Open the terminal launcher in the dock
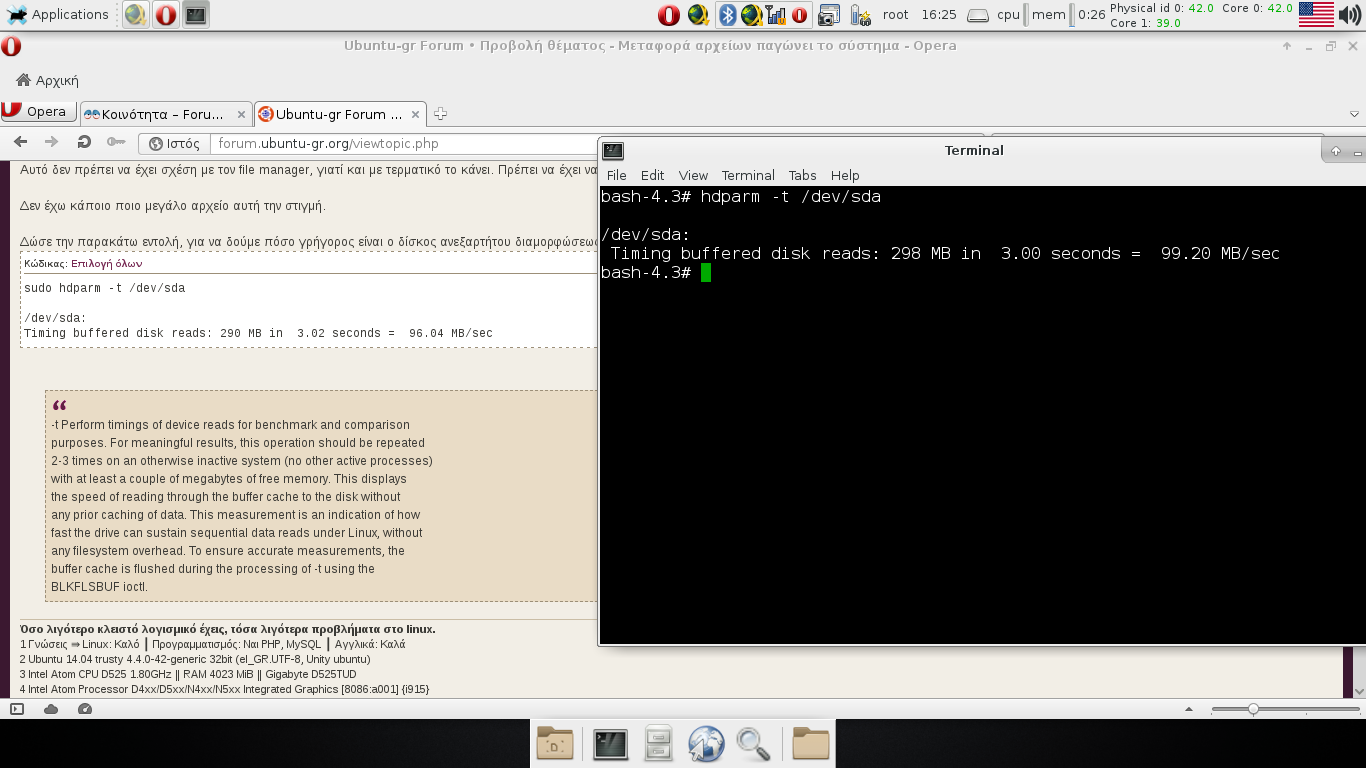1366x768 pixels. pyautogui.click(x=610, y=744)
